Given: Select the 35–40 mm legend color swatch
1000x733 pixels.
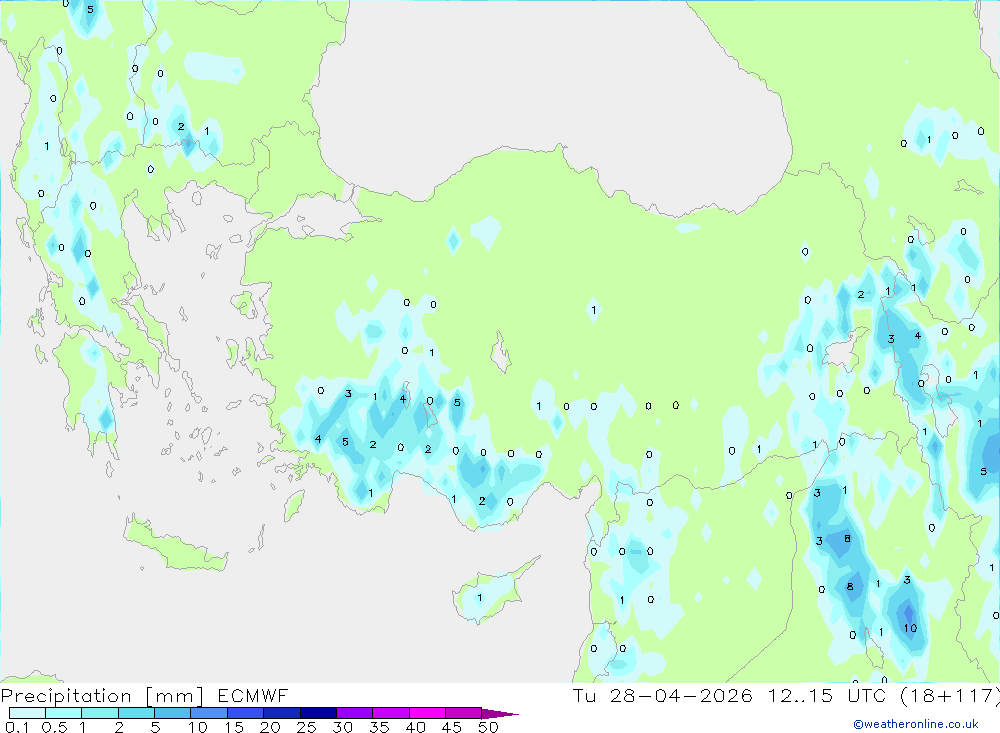Looking at the screenshot, I should (390, 713).
